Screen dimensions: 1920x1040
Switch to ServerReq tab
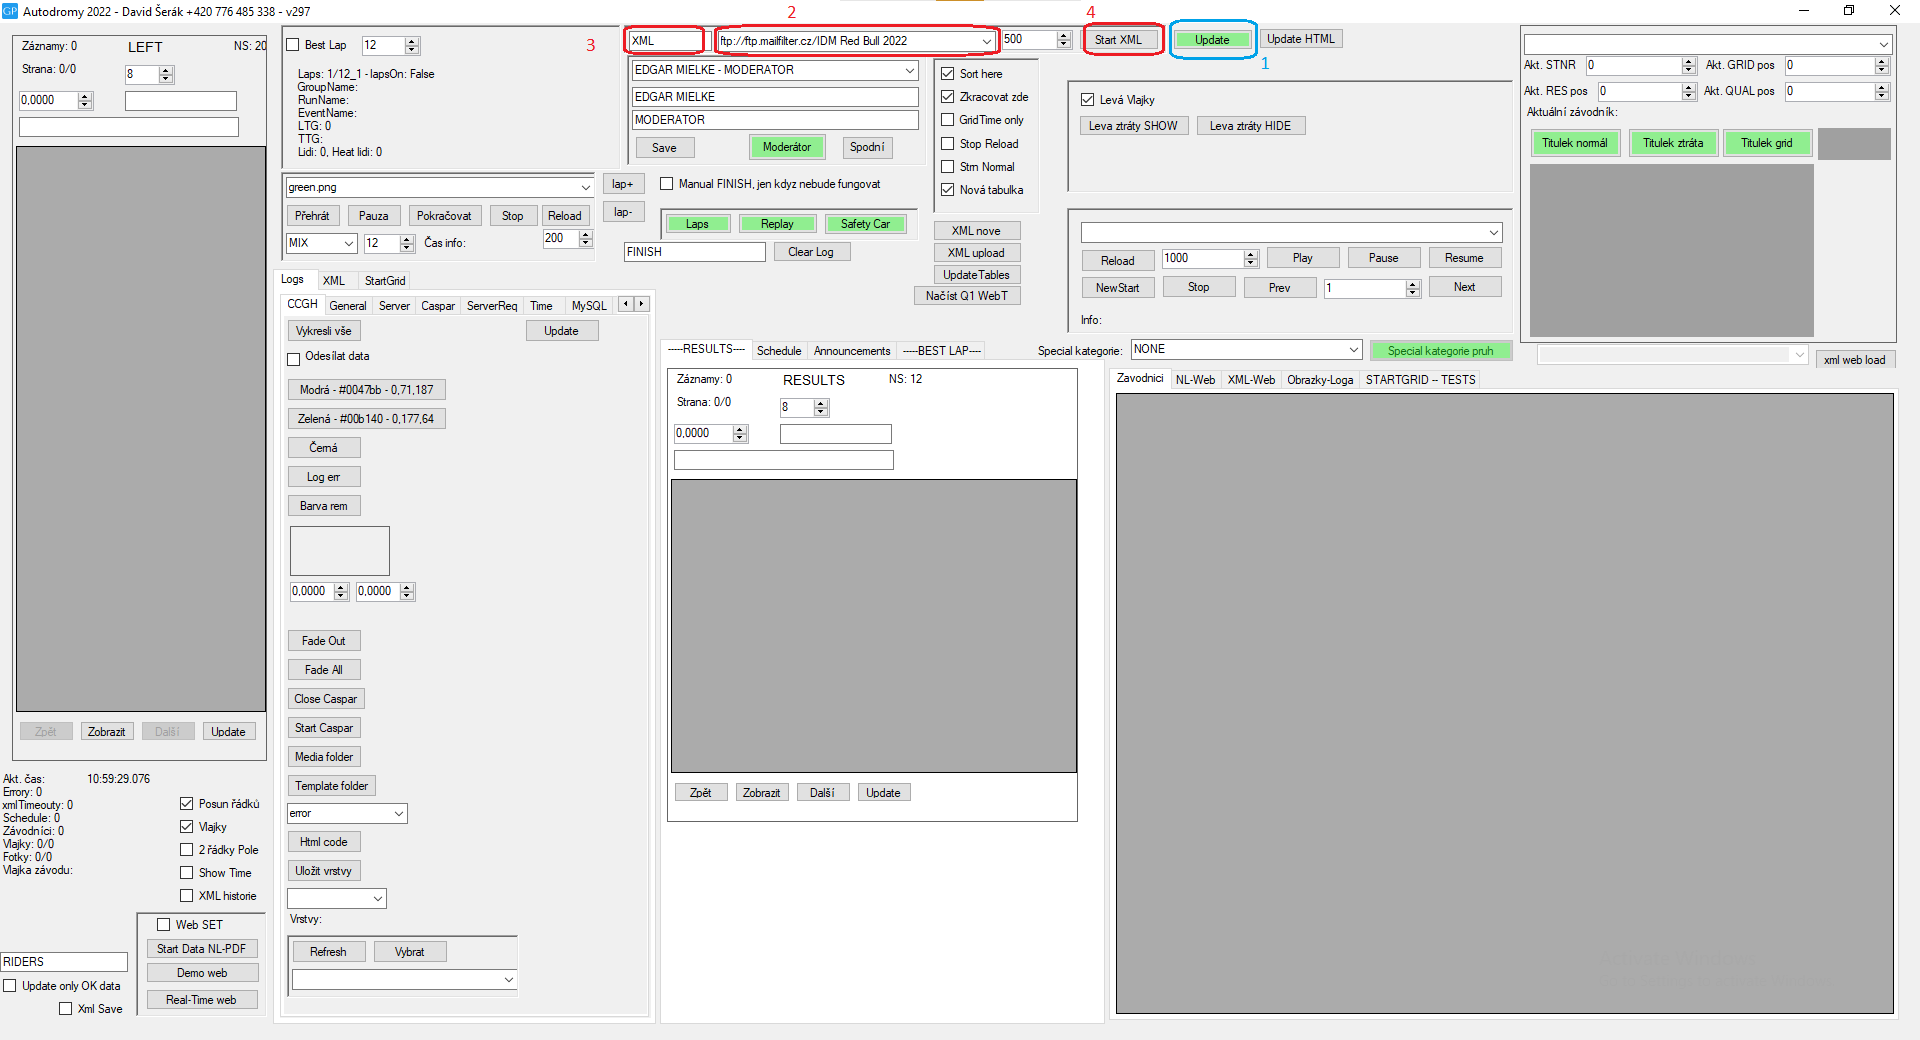(492, 306)
